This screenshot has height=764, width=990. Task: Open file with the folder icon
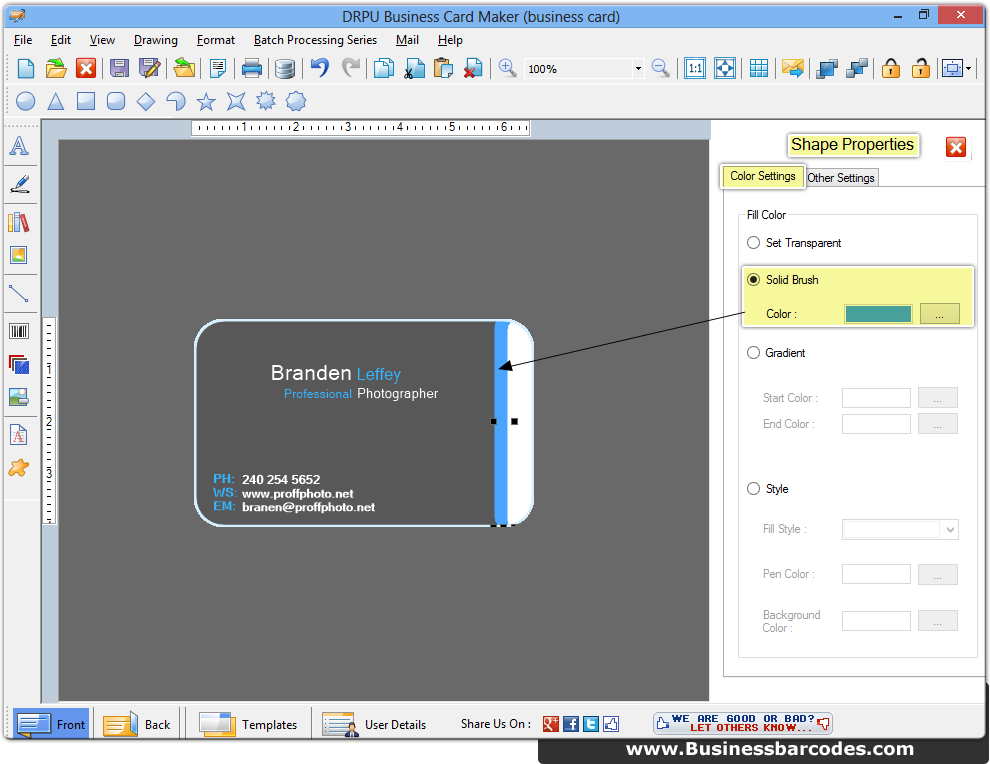click(56, 68)
